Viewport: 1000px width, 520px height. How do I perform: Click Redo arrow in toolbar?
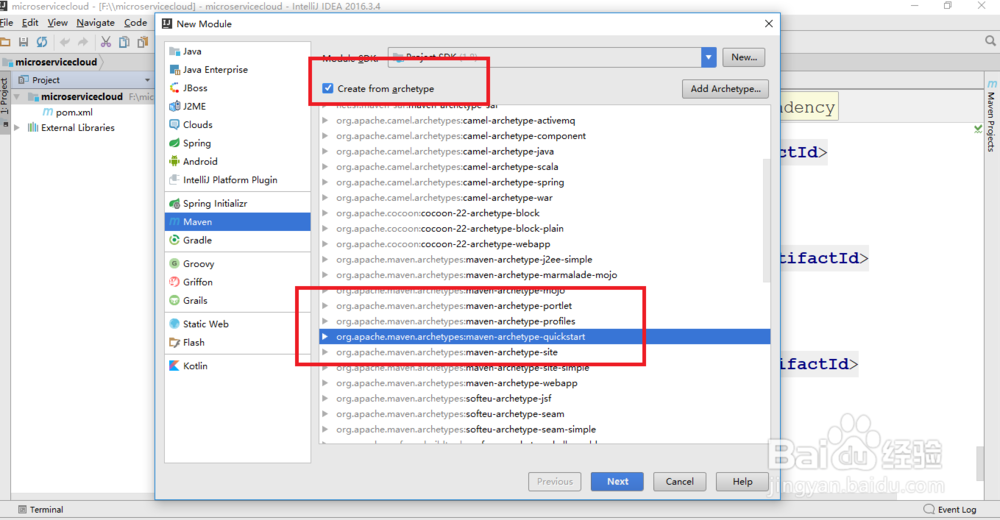(83, 42)
